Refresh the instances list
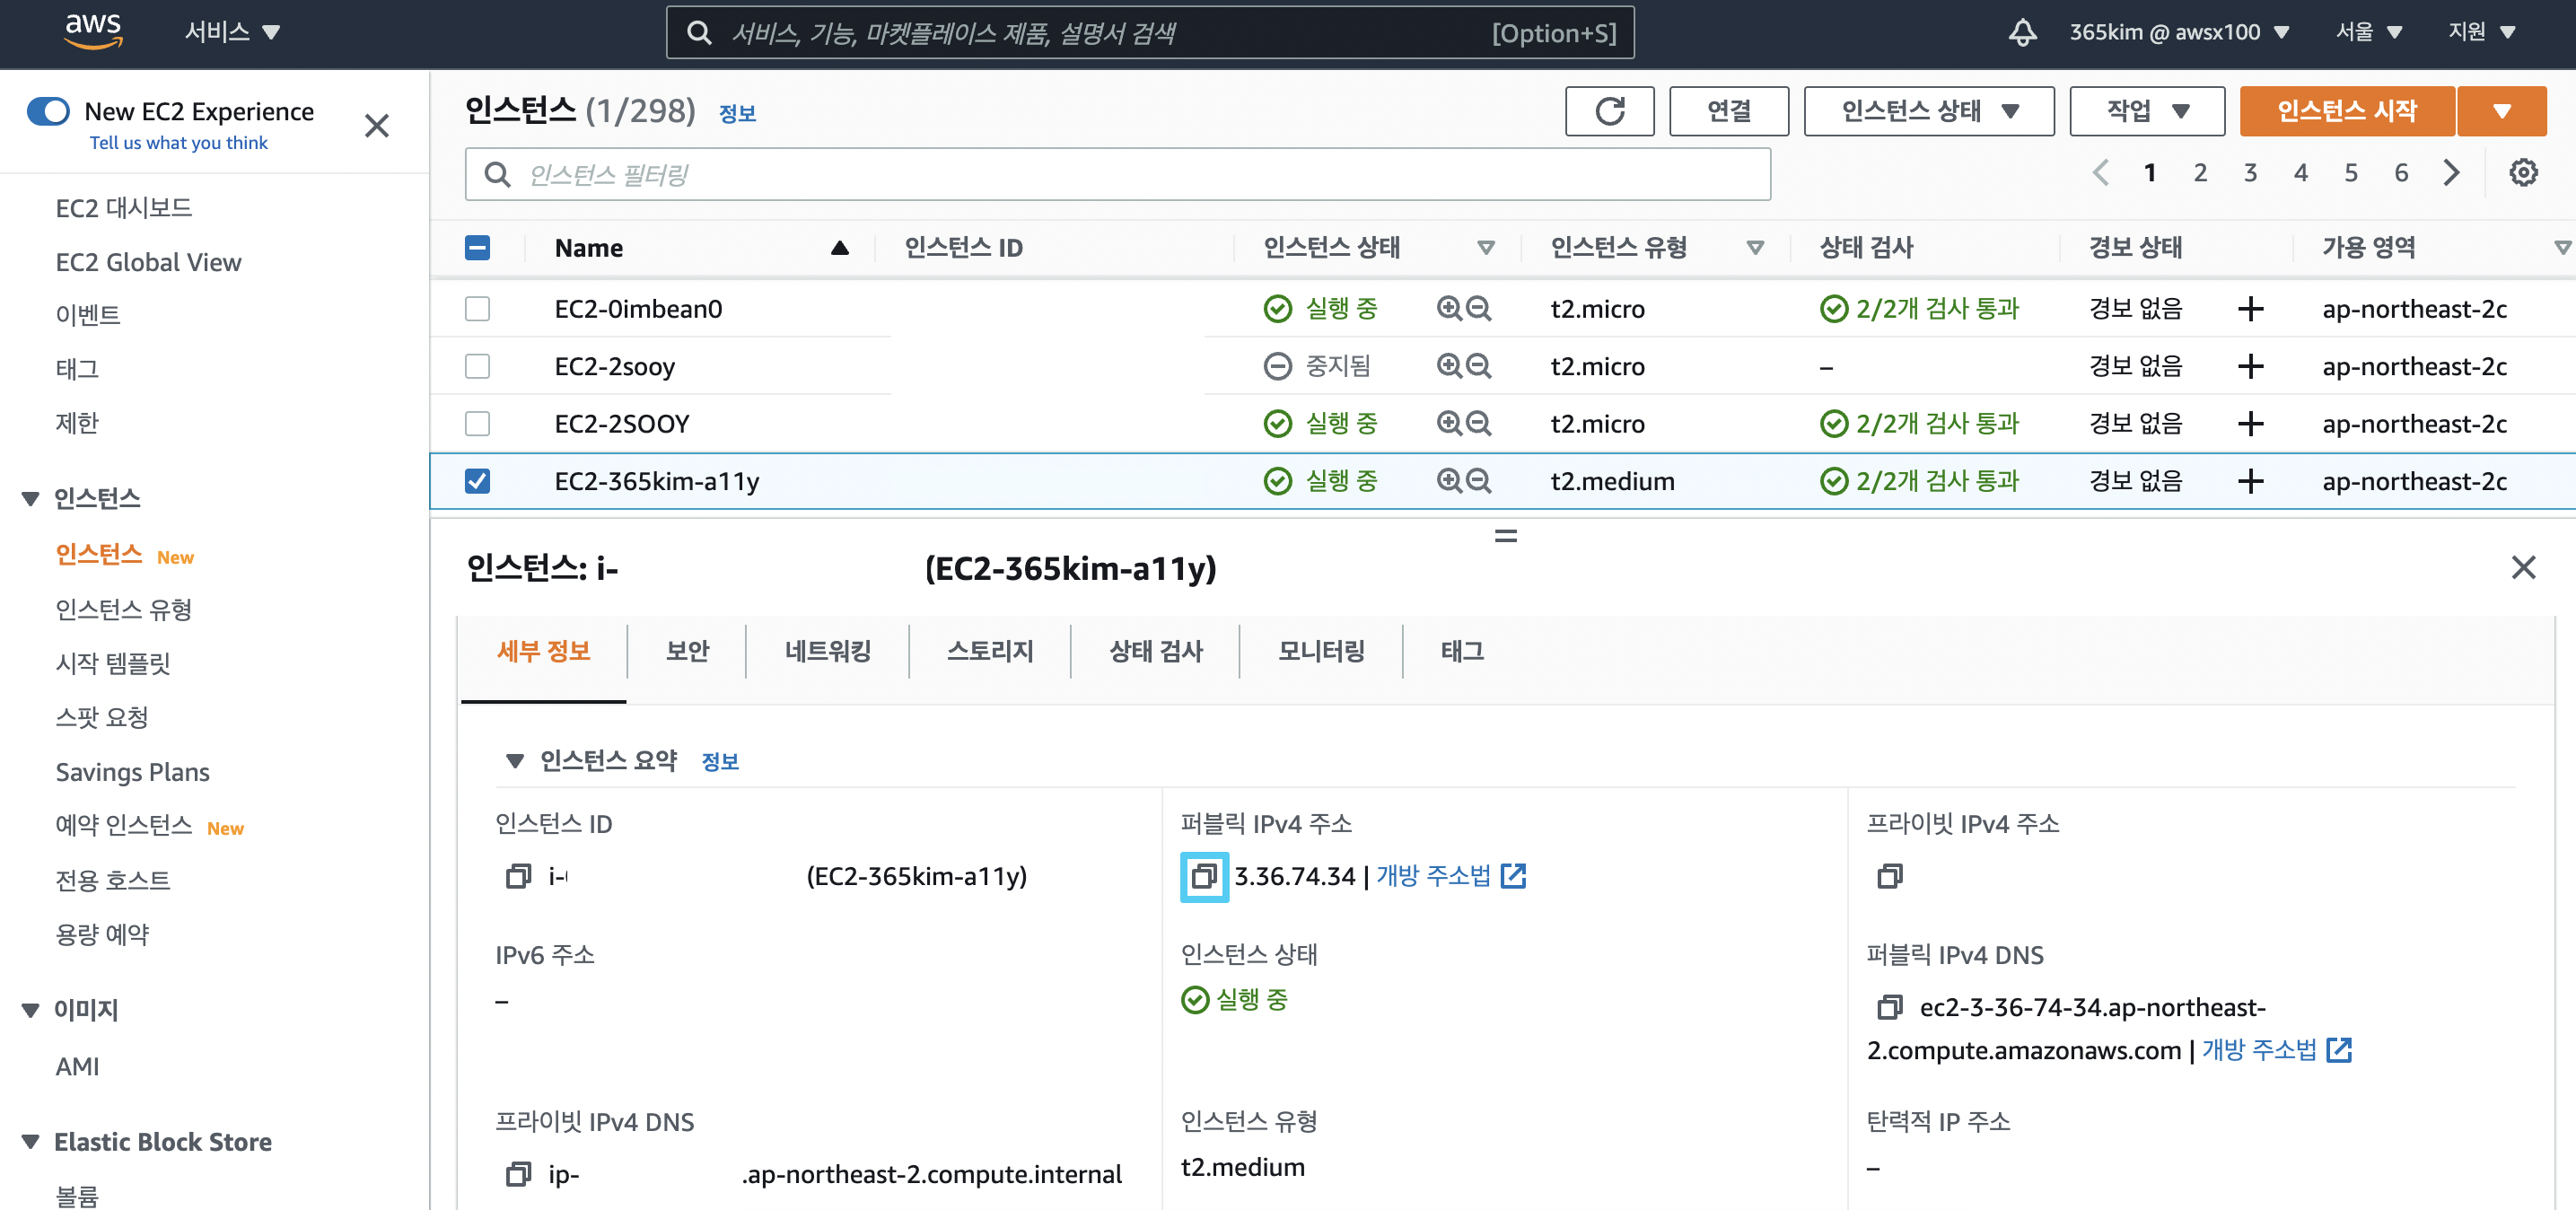Image resolution: width=2576 pixels, height=1210 pixels. (x=1609, y=110)
